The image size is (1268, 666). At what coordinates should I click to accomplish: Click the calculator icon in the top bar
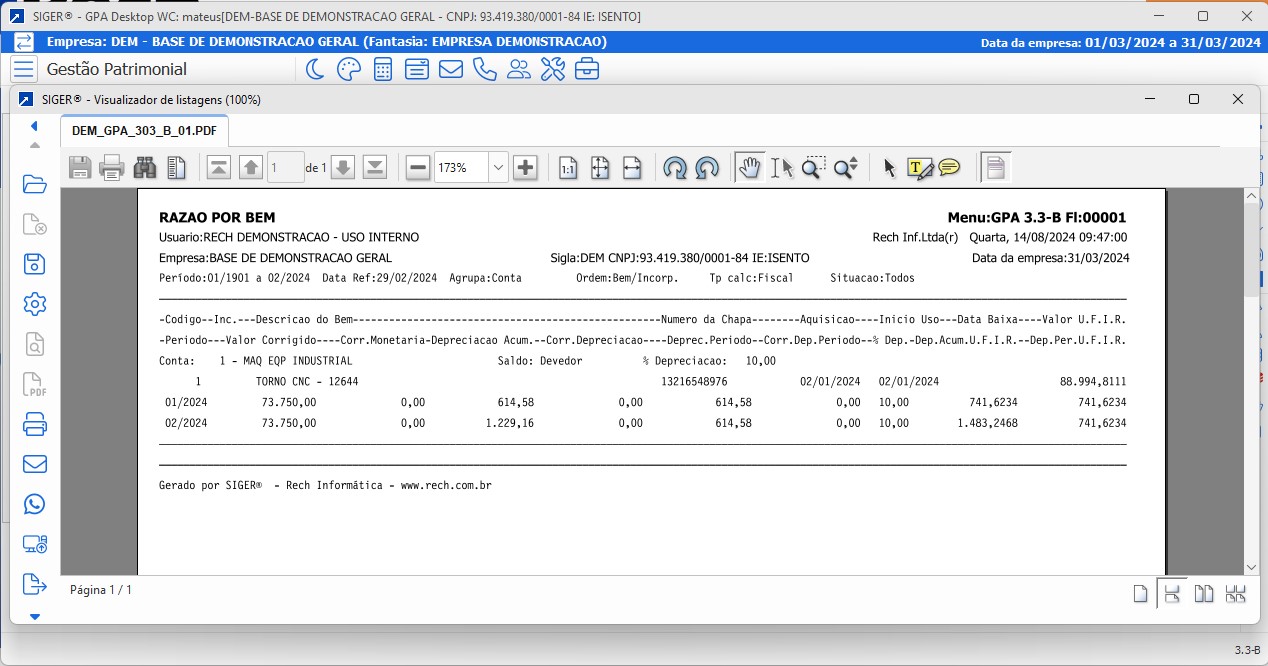point(382,69)
